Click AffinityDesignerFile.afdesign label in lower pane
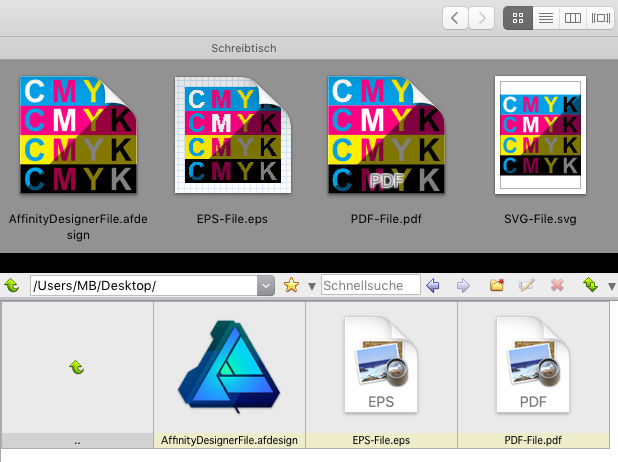Screen dimensions: 618x462 229,440
